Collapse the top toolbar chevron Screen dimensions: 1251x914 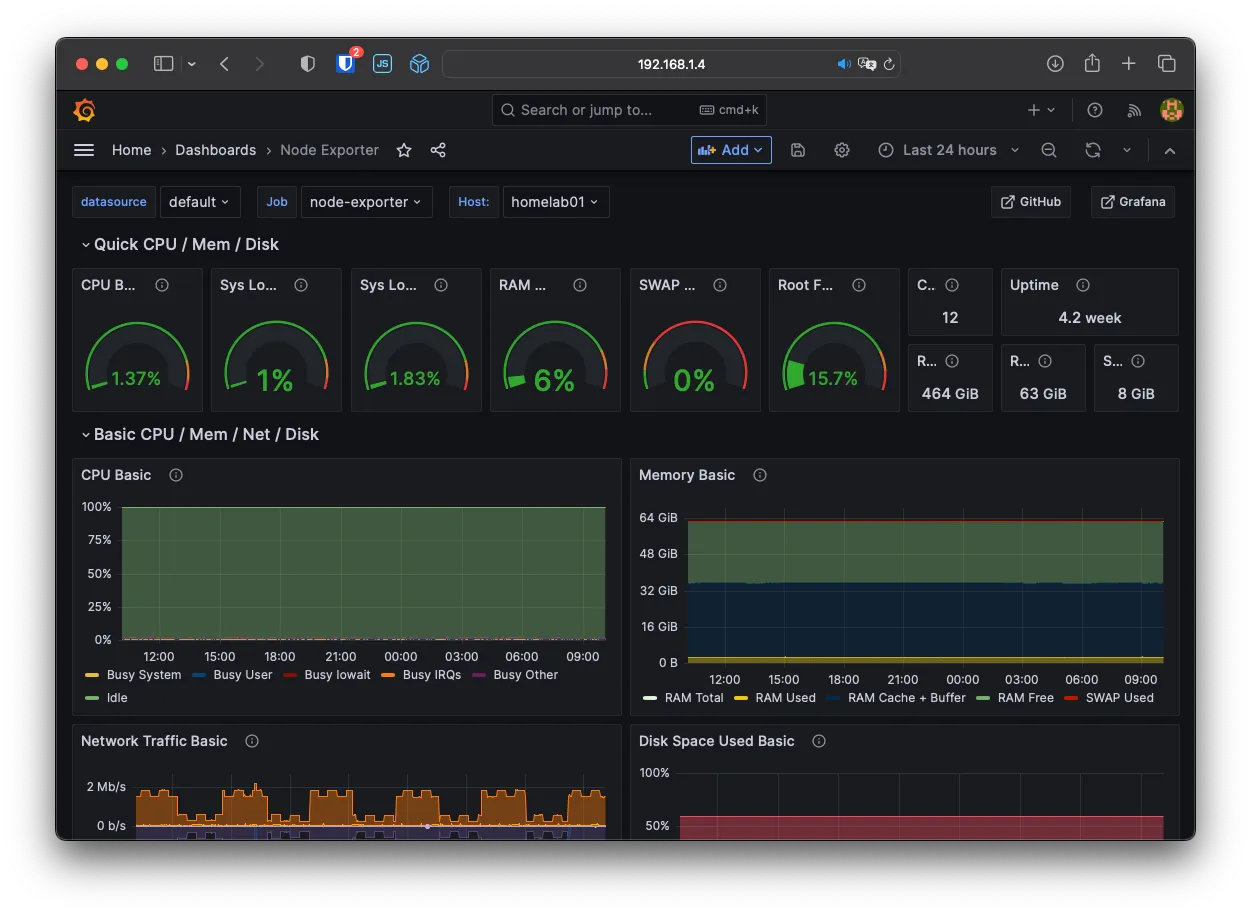[1170, 150]
